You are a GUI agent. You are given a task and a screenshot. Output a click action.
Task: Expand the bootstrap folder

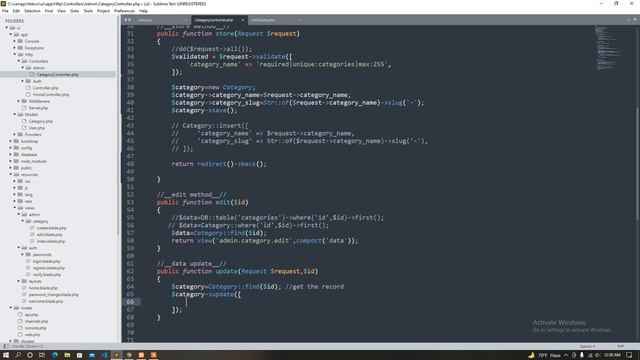11,141
